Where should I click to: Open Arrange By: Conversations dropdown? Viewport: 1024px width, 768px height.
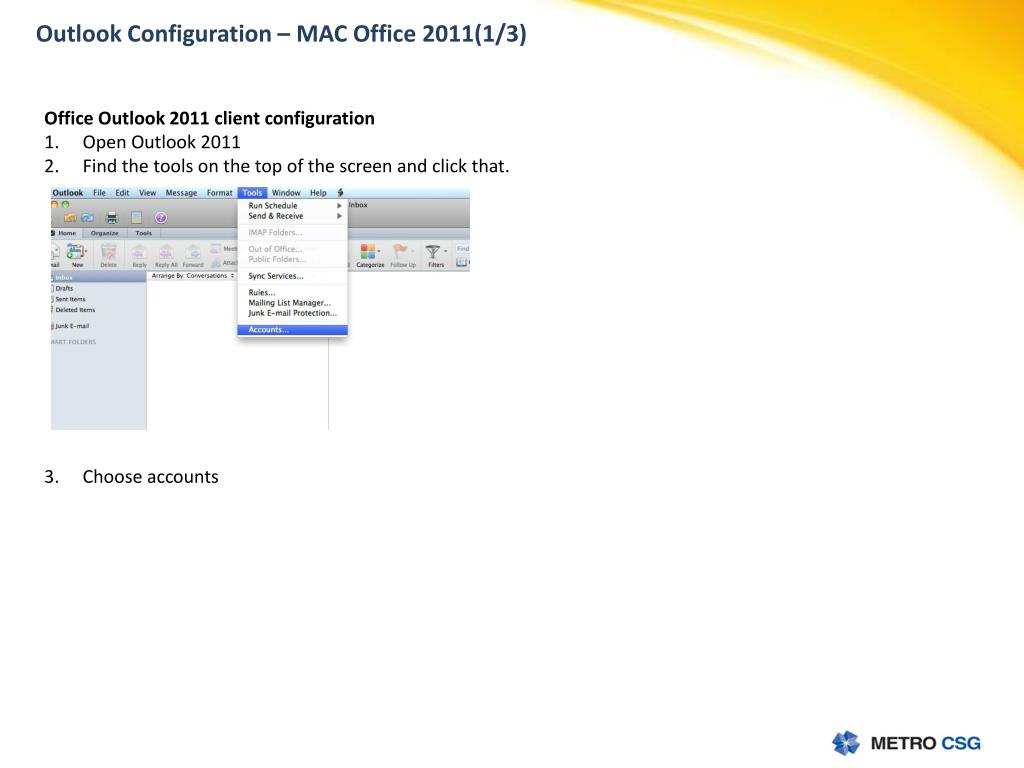pos(193,276)
